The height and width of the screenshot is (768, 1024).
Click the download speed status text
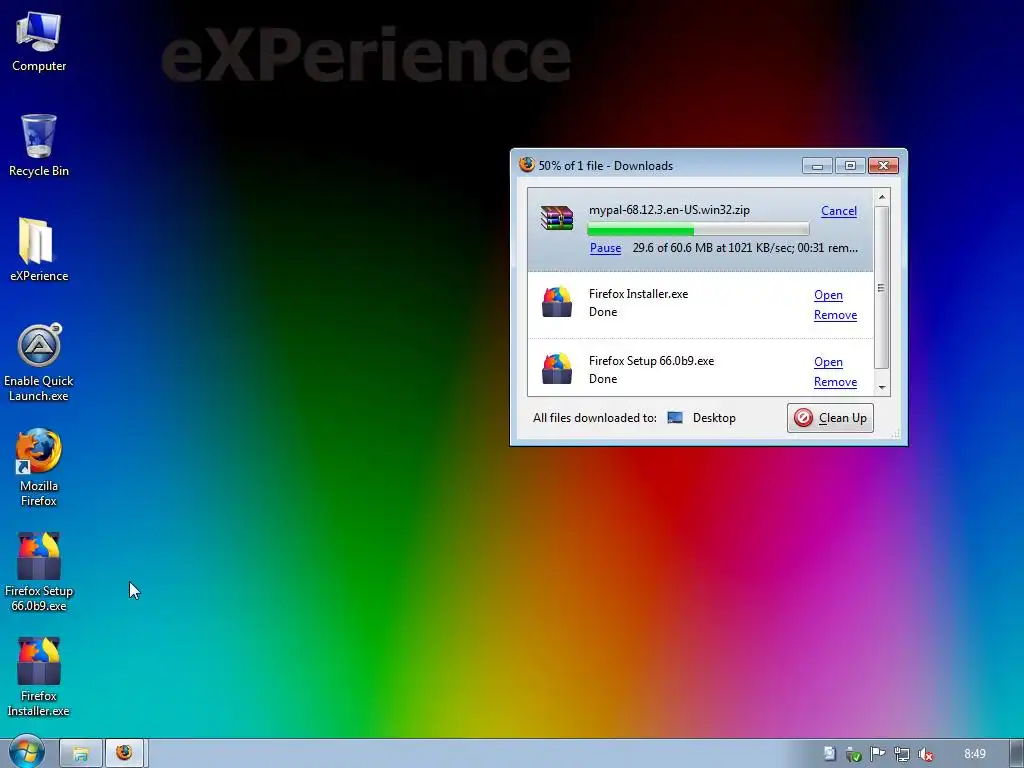pos(745,248)
